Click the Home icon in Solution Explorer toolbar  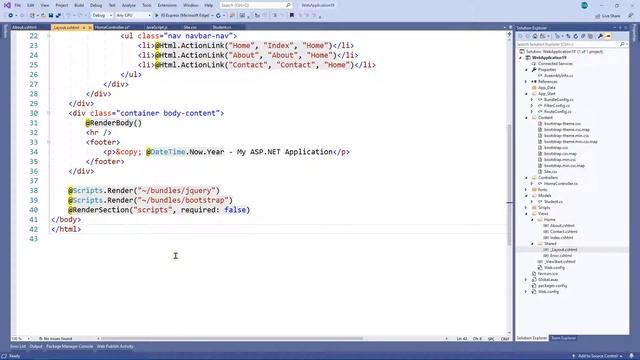coord(535,36)
